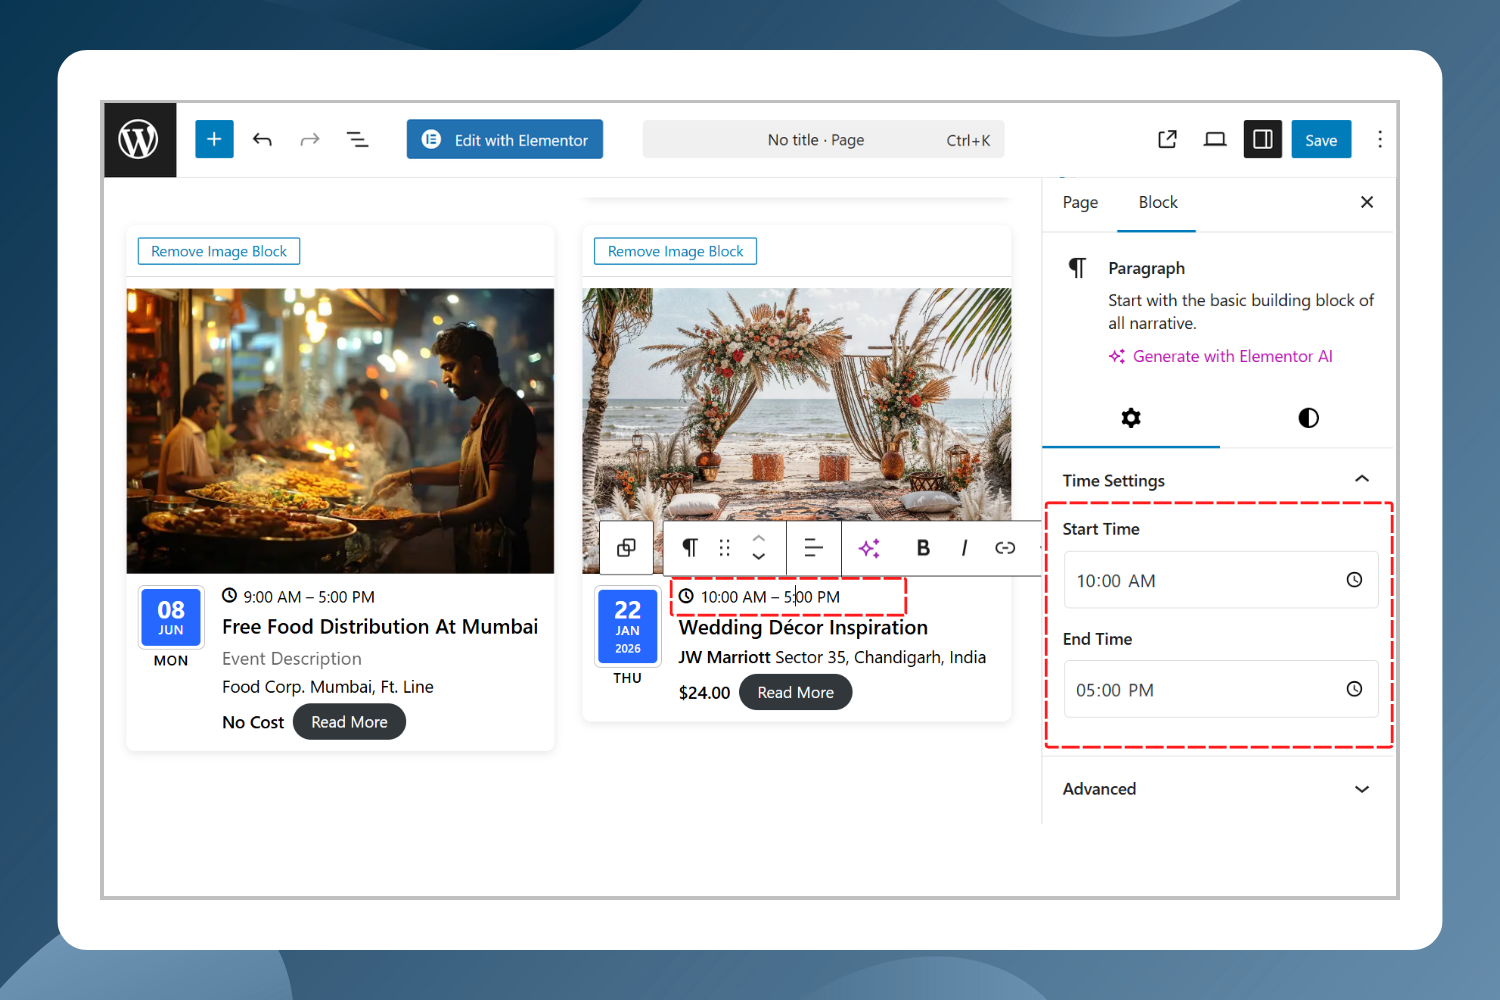Collapse the Time Settings panel
This screenshot has width=1500, height=1000.
coord(1217,480)
